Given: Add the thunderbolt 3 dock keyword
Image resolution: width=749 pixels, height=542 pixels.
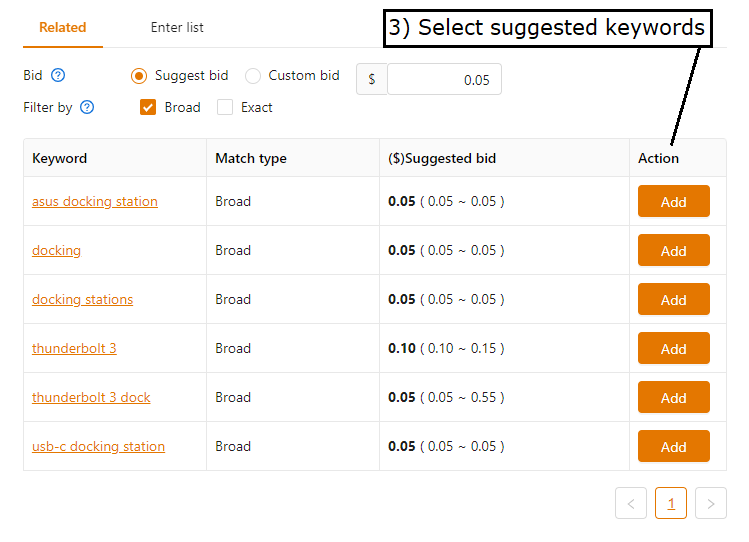Looking at the screenshot, I should click(x=674, y=397).
